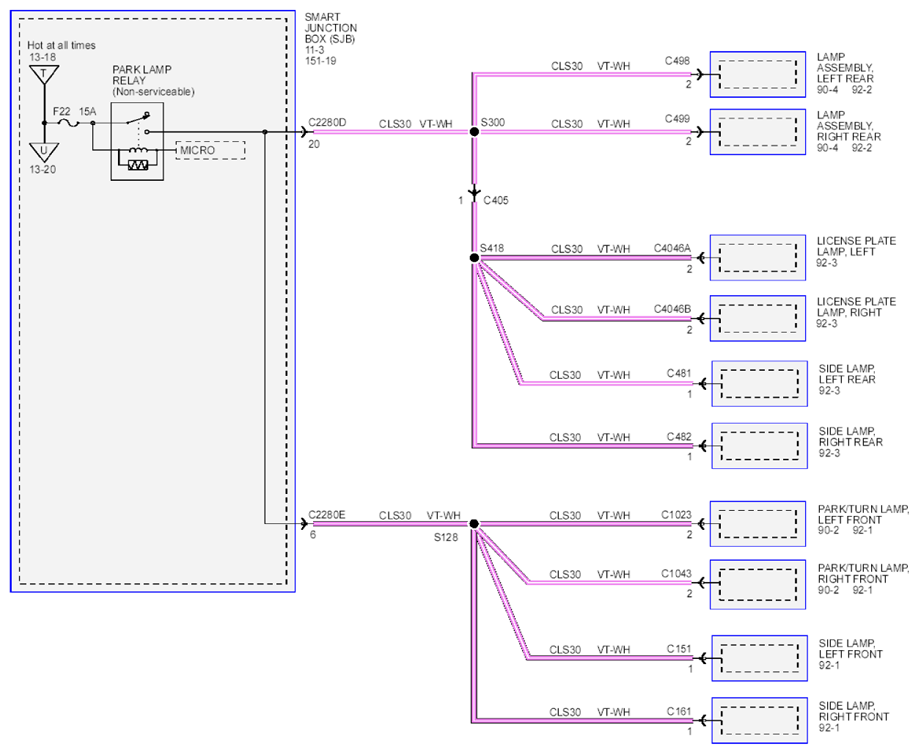Click the C2280D connector label
Viewport: 919px width, 754px height.
coord(327,123)
